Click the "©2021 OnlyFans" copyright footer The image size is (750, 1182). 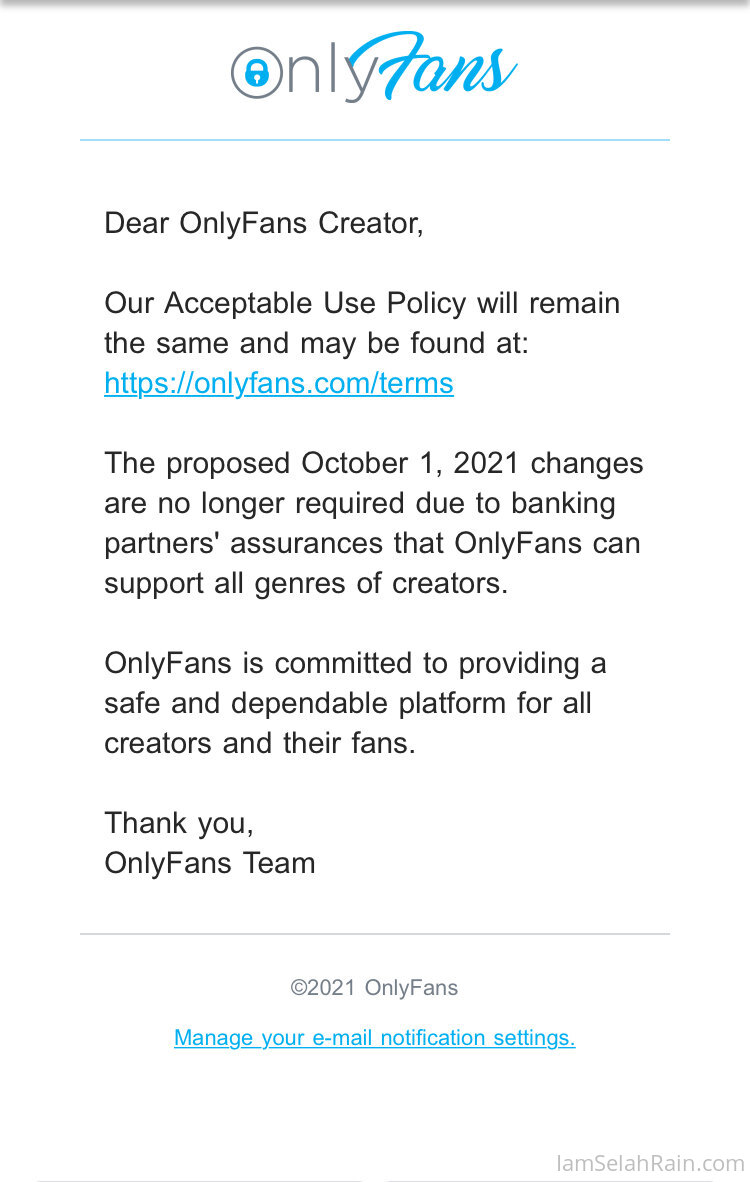tap(374, 988)
